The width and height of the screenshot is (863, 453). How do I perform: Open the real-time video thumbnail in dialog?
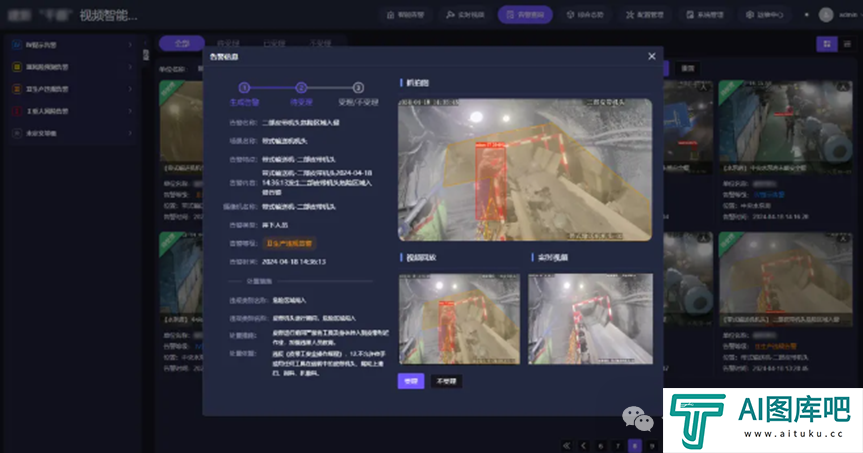tap(590, 319)
